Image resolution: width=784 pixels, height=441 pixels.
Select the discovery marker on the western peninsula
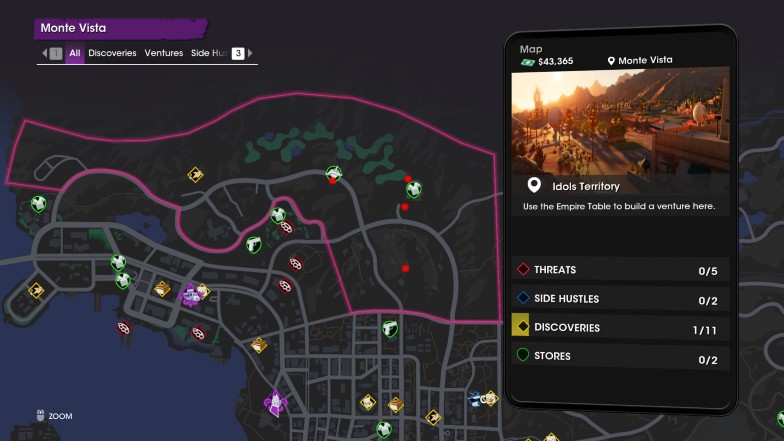click(36, 290)
